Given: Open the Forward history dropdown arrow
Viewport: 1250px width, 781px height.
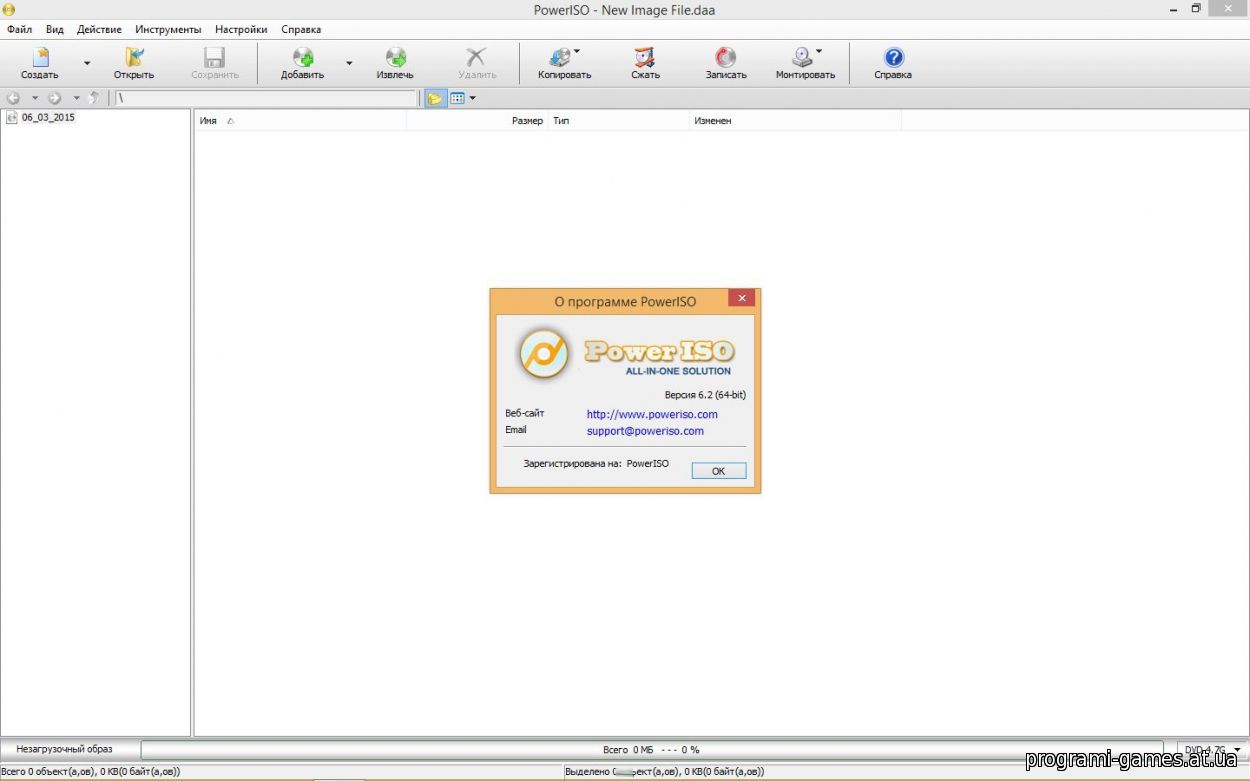Looking at the screenshot, I should (x=76, y=98).
